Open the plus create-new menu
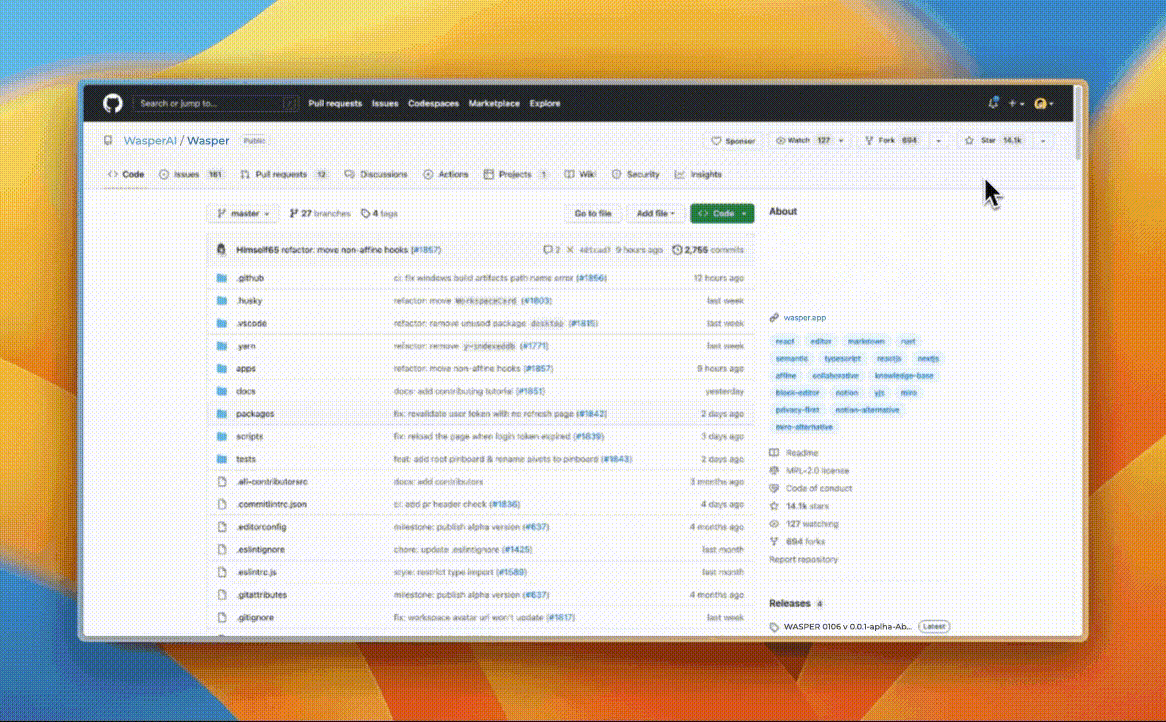The height and width of the screenshot is (722, 1166). coord(1016,103)
